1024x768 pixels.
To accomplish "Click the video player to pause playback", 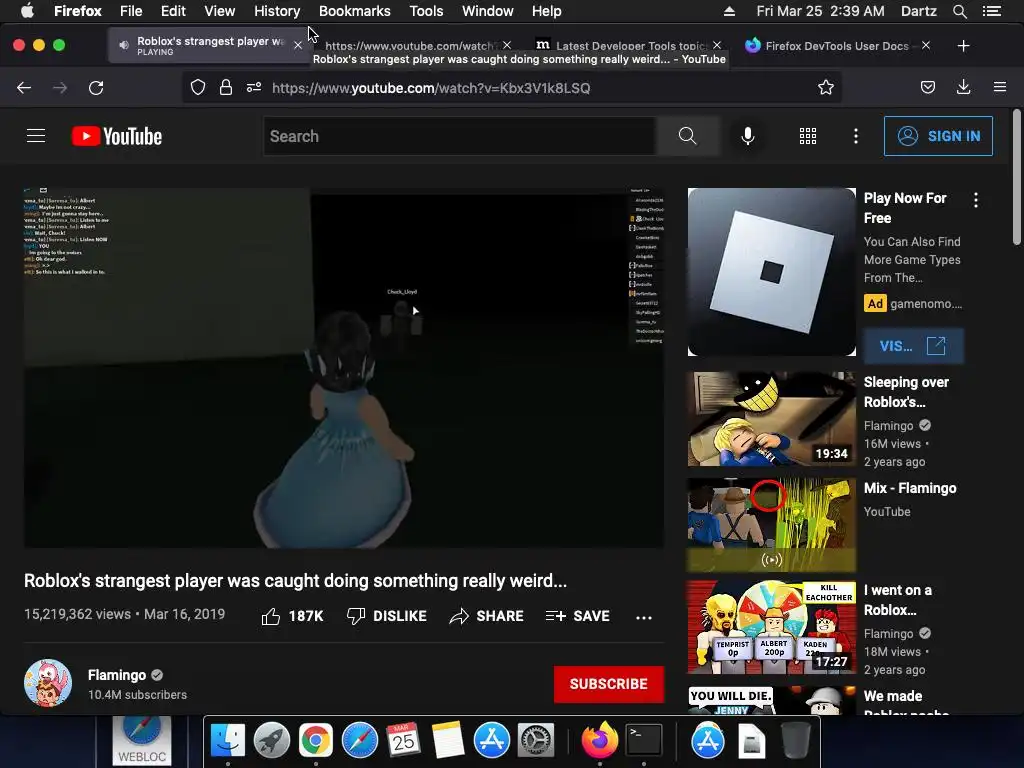I will tap(344, 368).
